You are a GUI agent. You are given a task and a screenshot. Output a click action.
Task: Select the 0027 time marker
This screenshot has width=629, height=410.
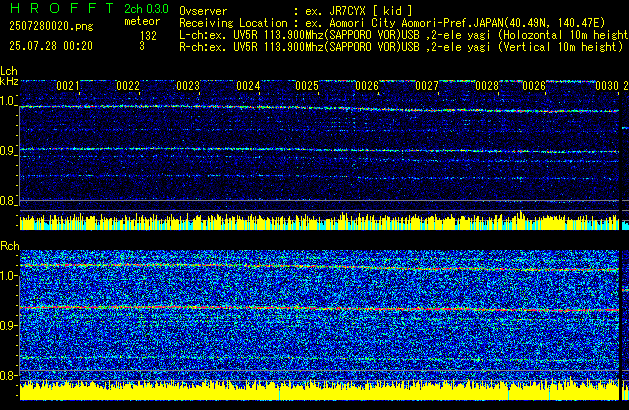click(427, 86)
